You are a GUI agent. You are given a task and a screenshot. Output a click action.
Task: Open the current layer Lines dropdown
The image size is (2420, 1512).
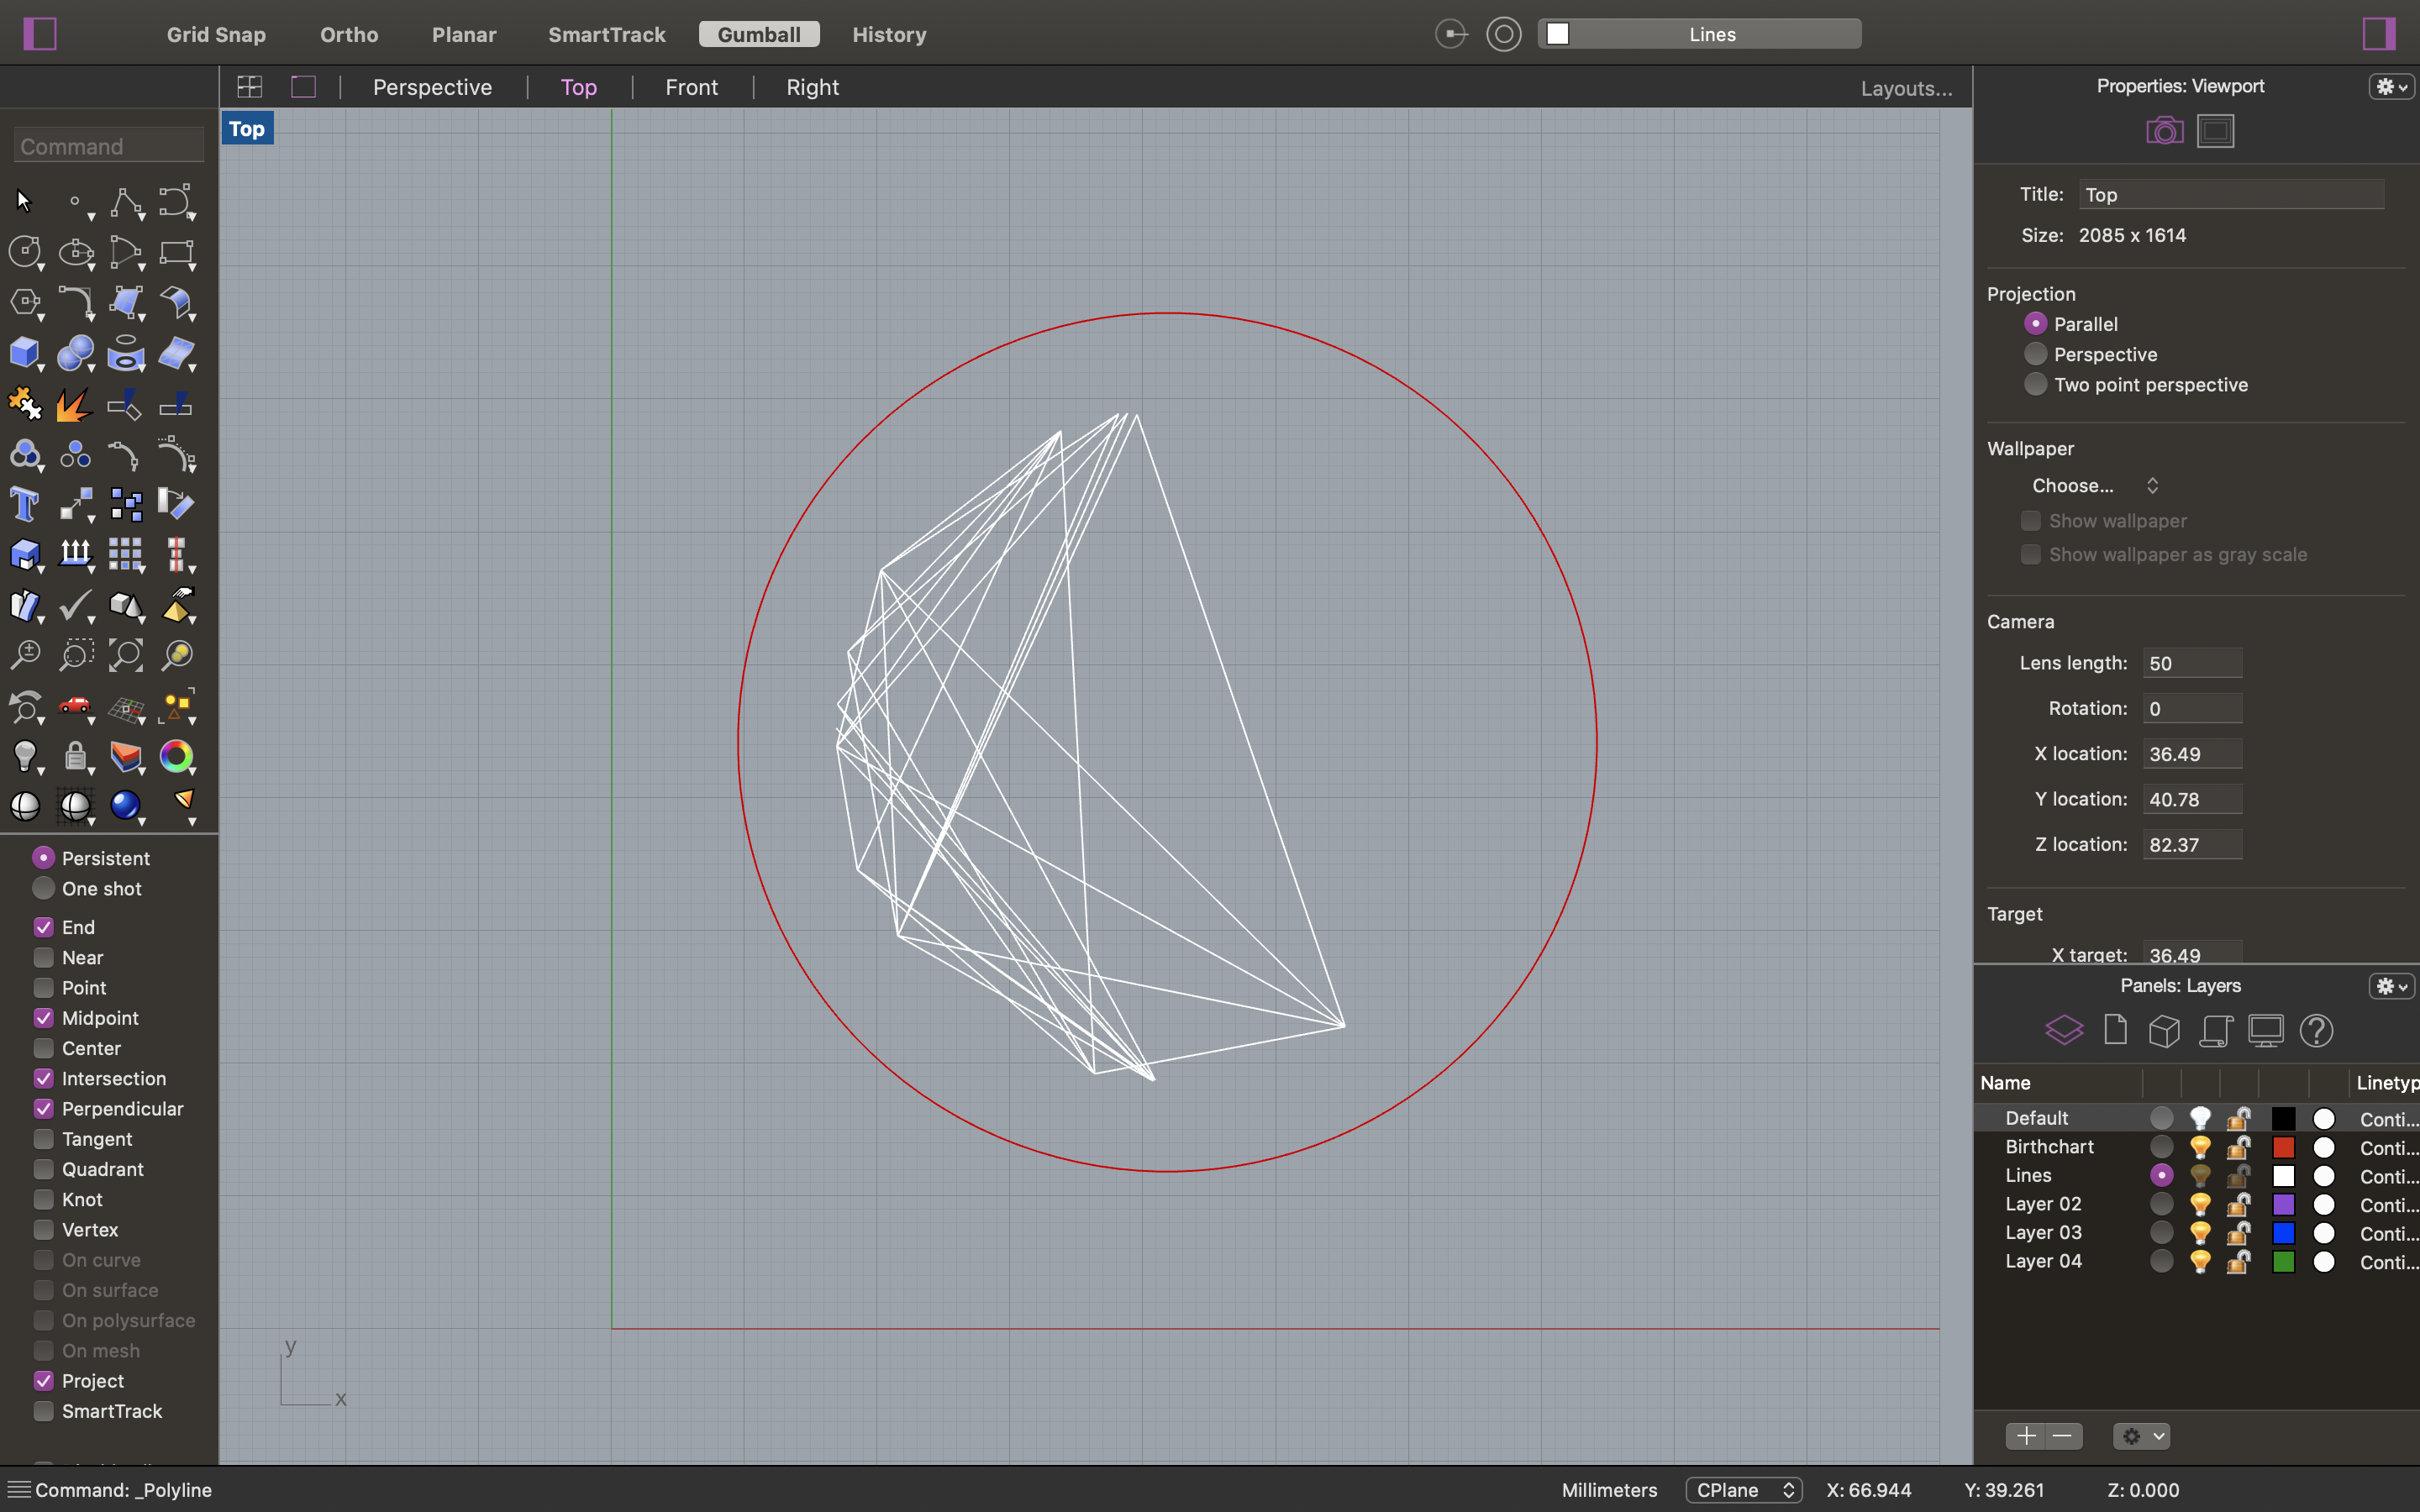point(1699,34)
